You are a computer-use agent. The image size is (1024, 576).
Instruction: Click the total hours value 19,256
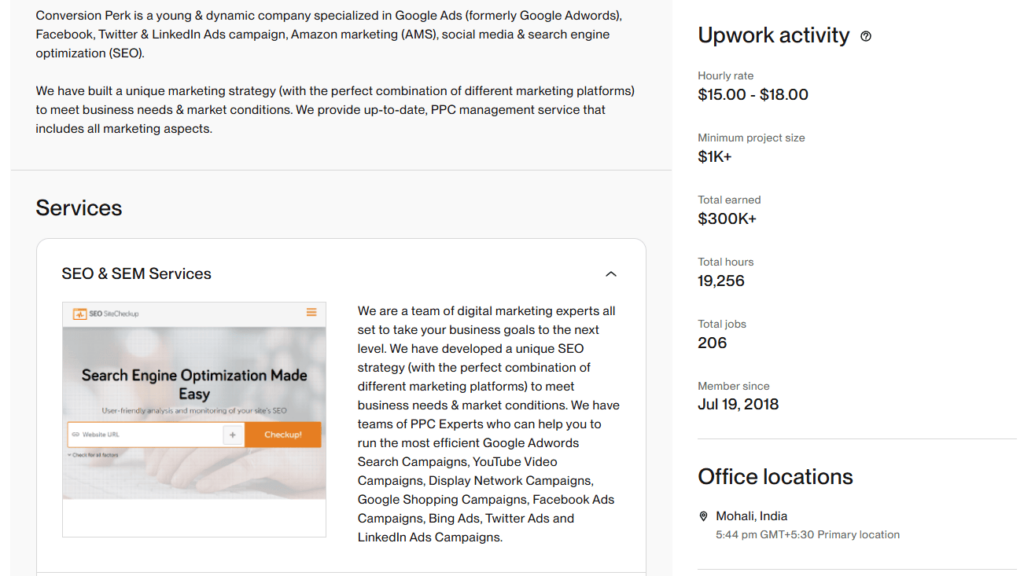click(x=721, y=281)
